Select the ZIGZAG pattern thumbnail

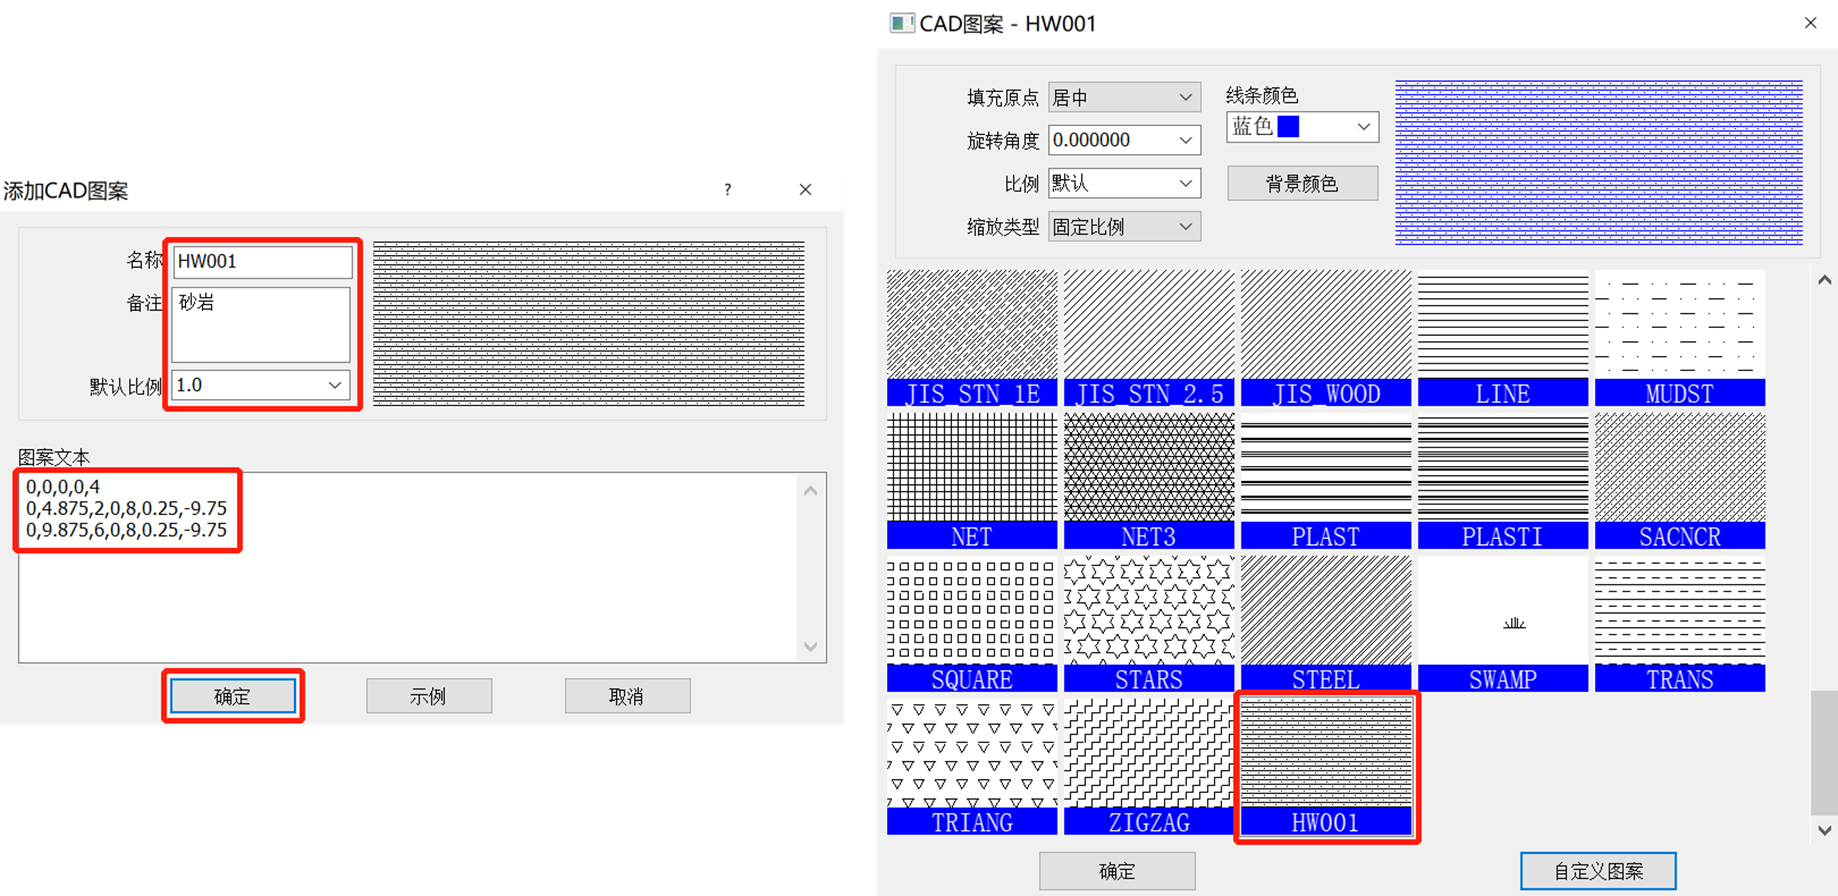click(1148, 766)
